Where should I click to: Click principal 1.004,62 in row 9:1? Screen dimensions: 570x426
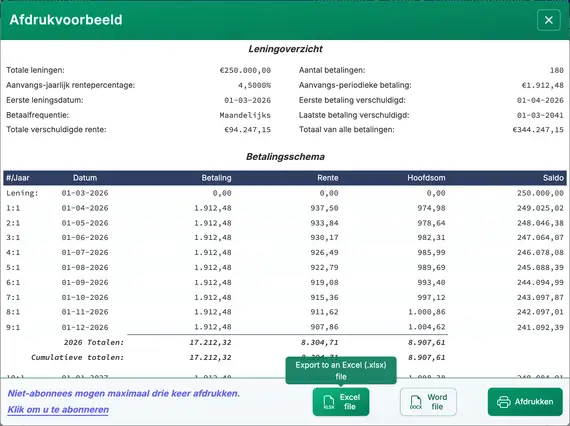click(x=427, y=327)
